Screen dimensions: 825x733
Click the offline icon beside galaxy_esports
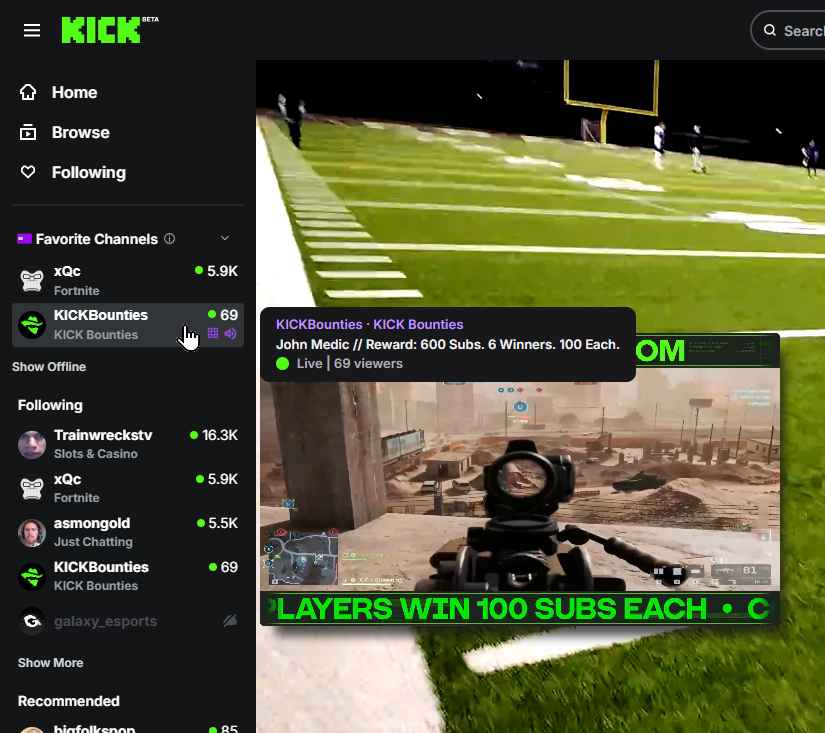pyautogui.click(x=230, y=621)
